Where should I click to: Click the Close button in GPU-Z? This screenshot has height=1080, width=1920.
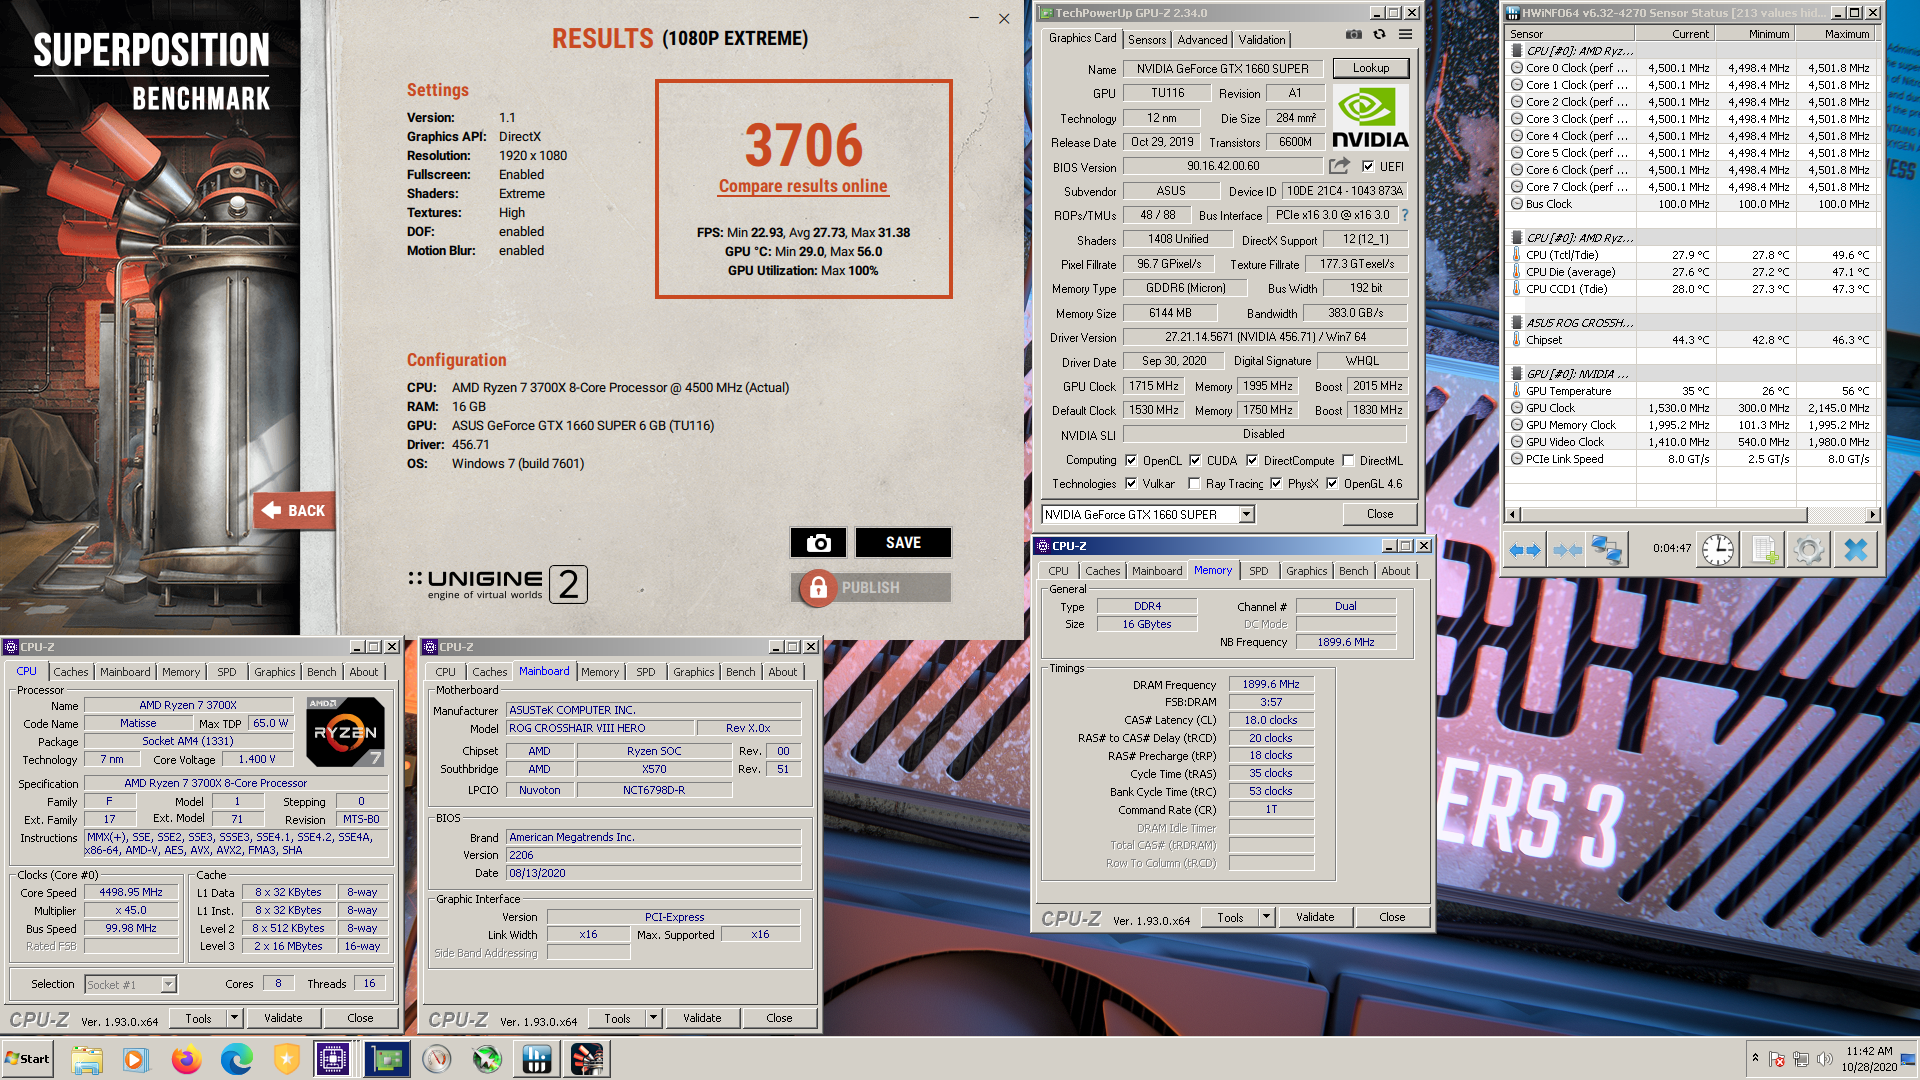[1380, 514]
